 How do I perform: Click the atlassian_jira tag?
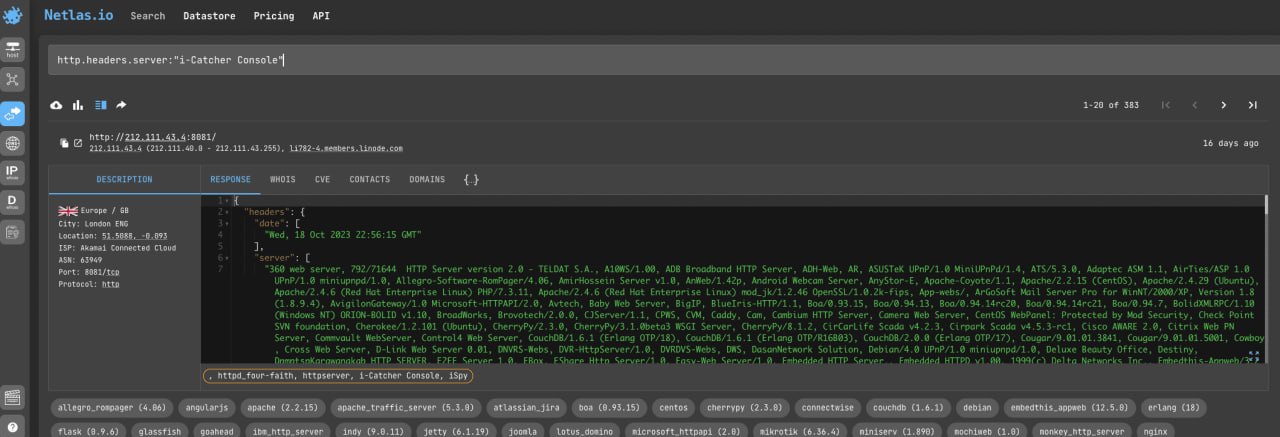[527, 408]
